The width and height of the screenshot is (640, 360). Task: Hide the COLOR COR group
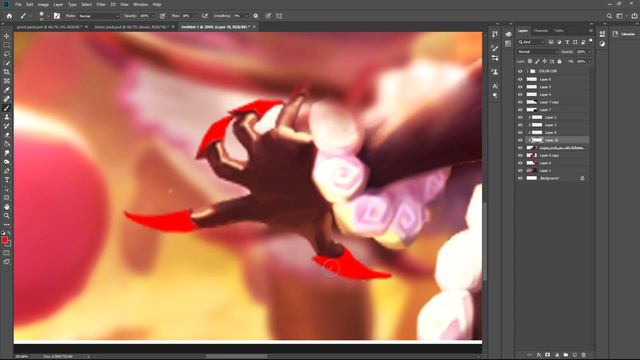coord(520,71)
